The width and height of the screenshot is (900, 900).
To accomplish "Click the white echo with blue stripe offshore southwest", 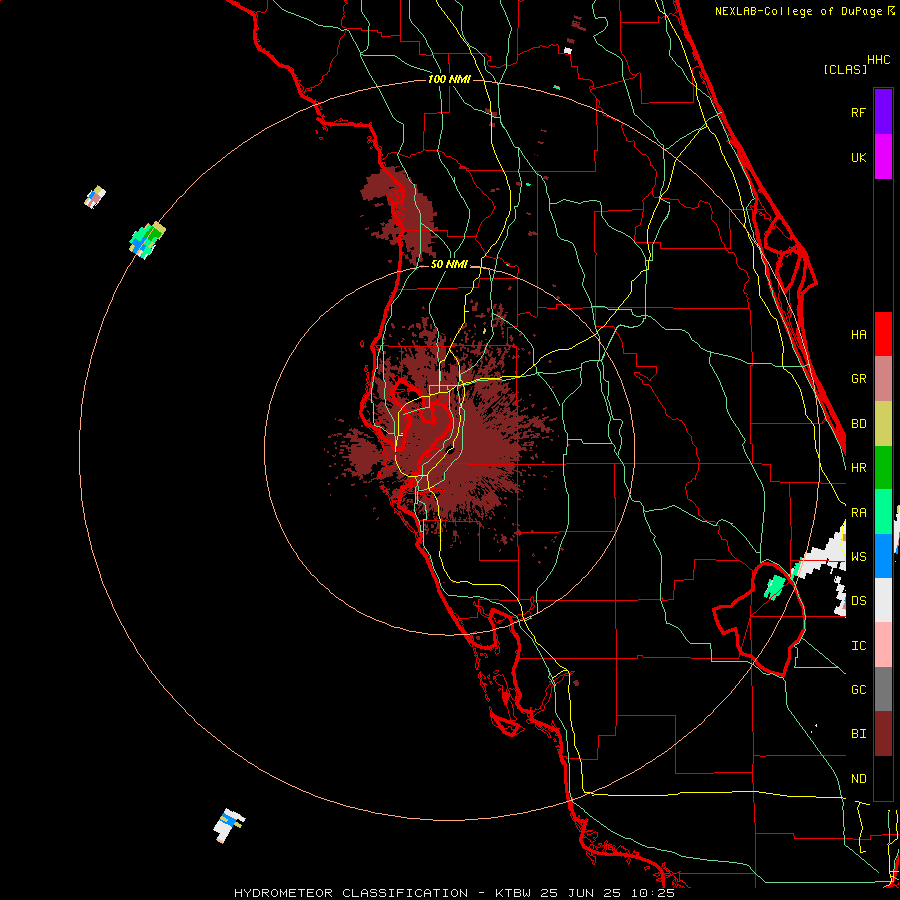I will coord(228,825).
